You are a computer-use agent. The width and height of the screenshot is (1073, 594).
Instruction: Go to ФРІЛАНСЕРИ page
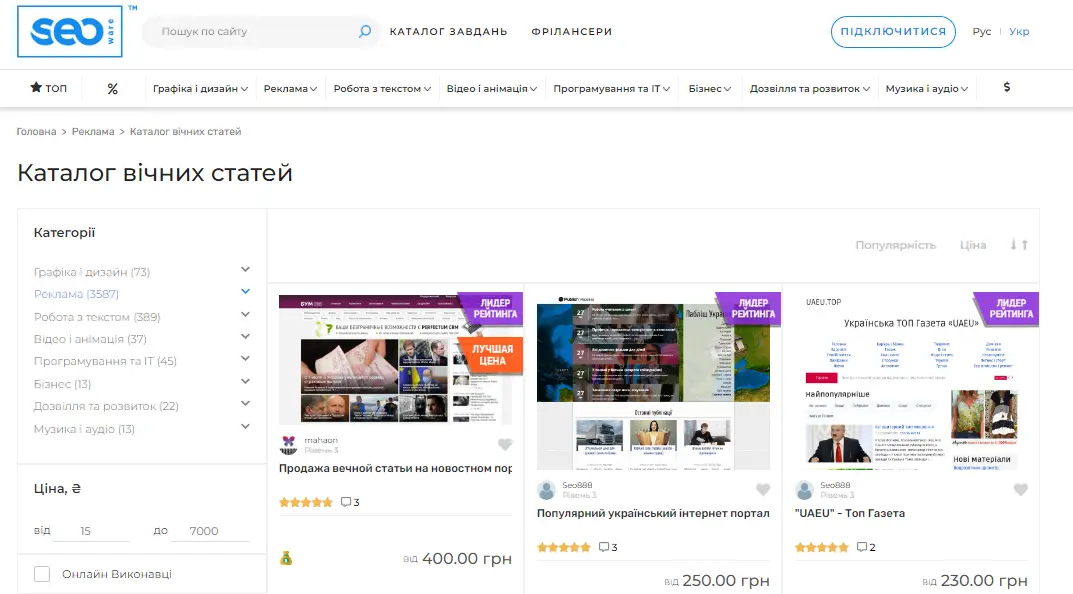571,31
